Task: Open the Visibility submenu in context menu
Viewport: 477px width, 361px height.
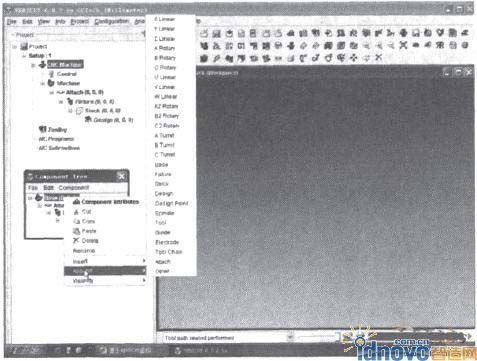Action: tap(106, 281)
